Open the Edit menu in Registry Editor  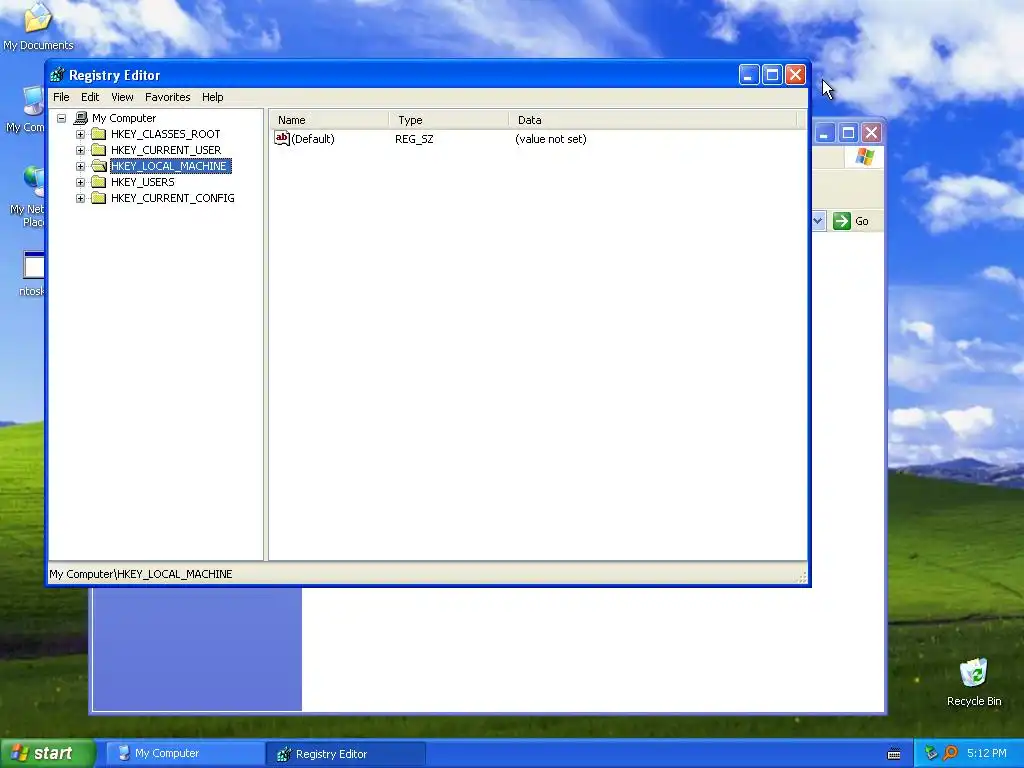[90, 97]
